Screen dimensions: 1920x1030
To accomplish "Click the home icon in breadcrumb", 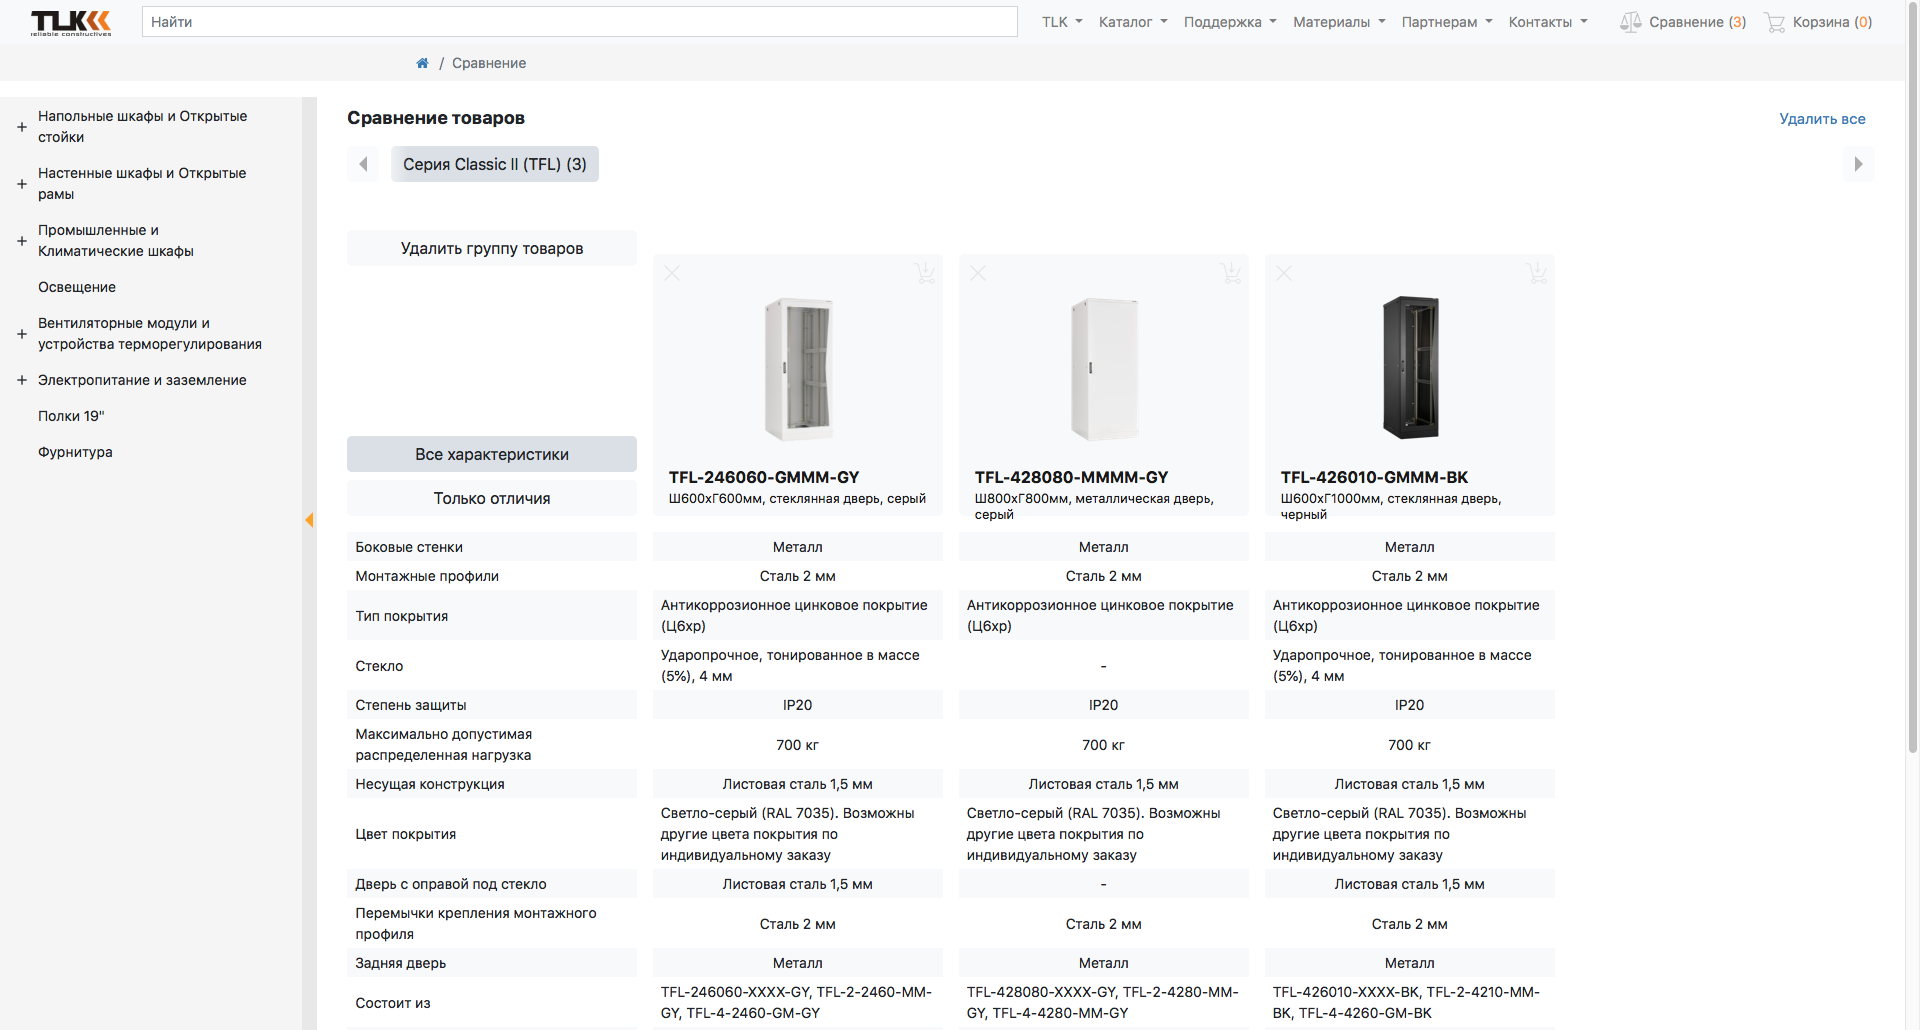I will (x=422, y=63).
